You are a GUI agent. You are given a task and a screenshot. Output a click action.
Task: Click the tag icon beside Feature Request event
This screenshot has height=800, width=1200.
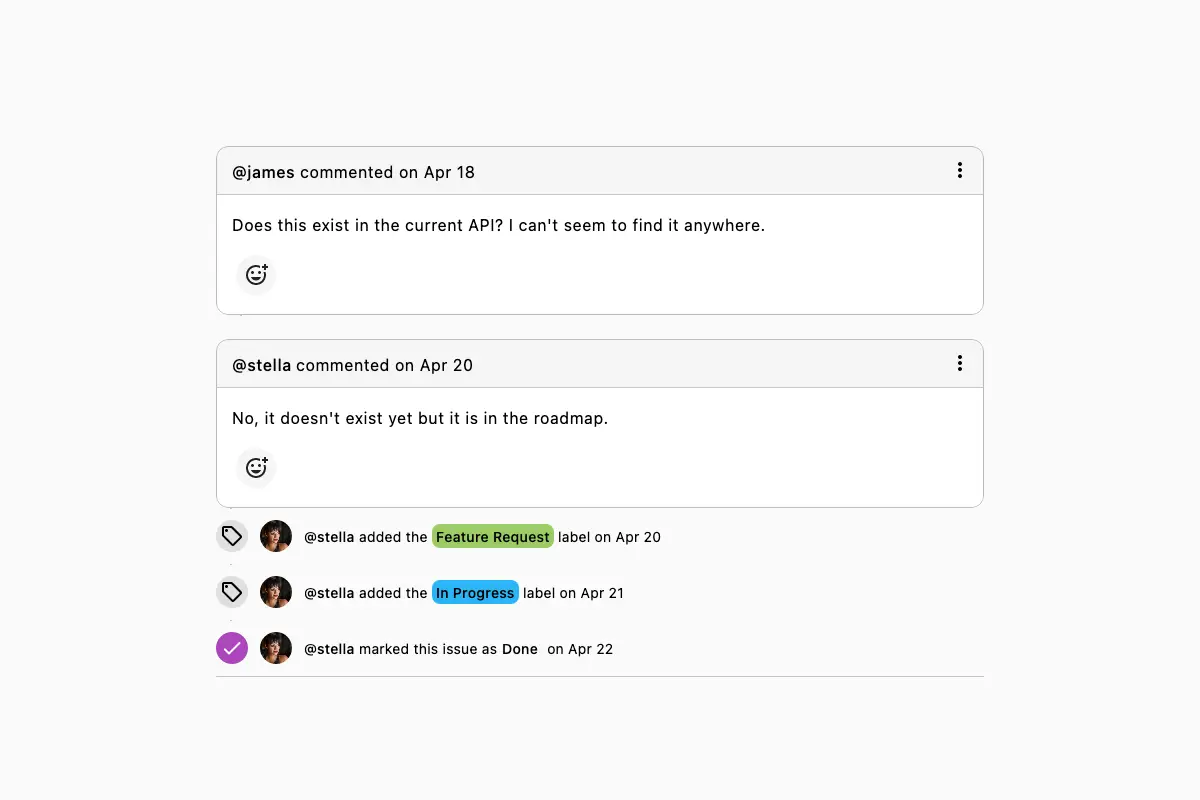click(232, 537)
